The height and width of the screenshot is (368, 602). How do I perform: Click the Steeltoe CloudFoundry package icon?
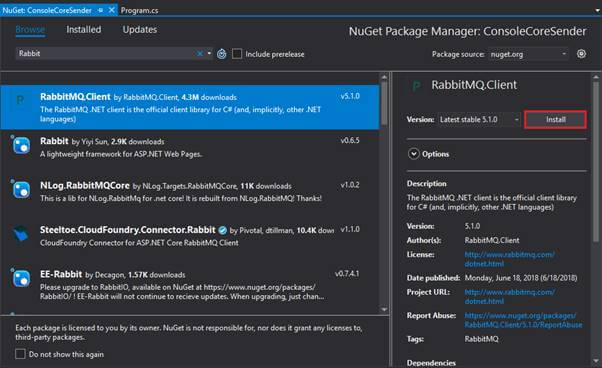point(21,234)
